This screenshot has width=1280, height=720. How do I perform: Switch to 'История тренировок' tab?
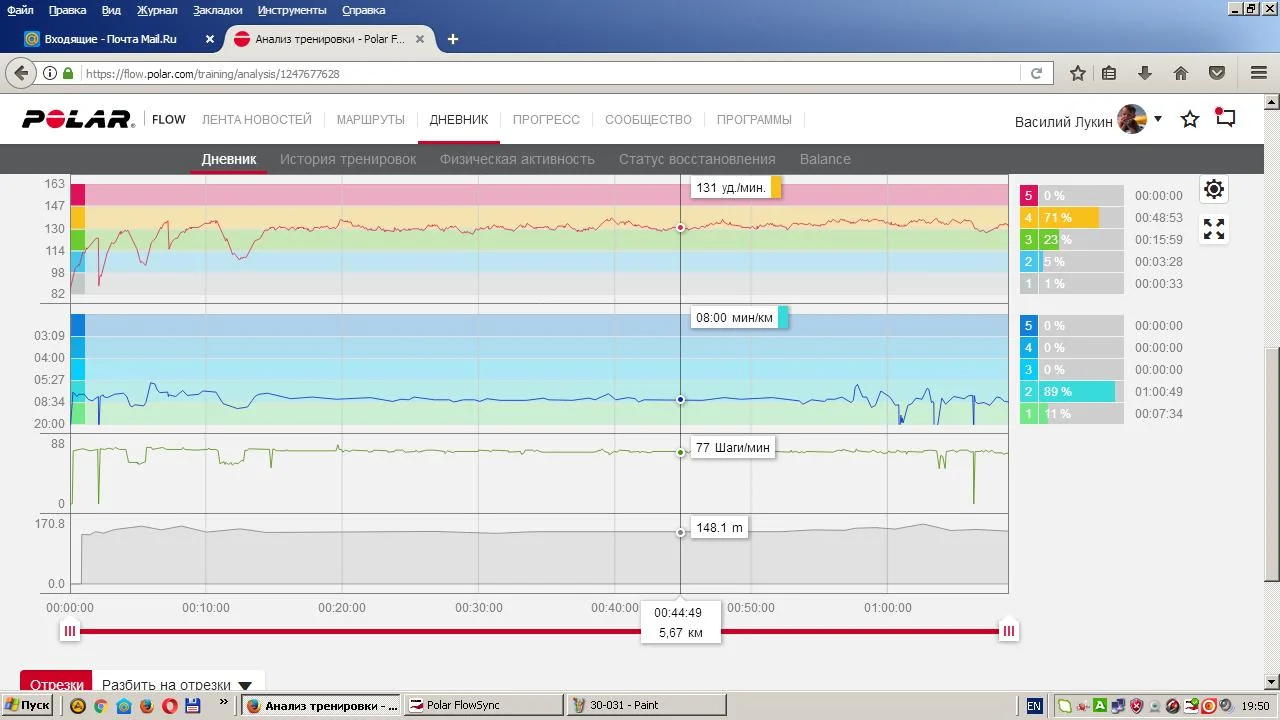[x=347, y=159]
